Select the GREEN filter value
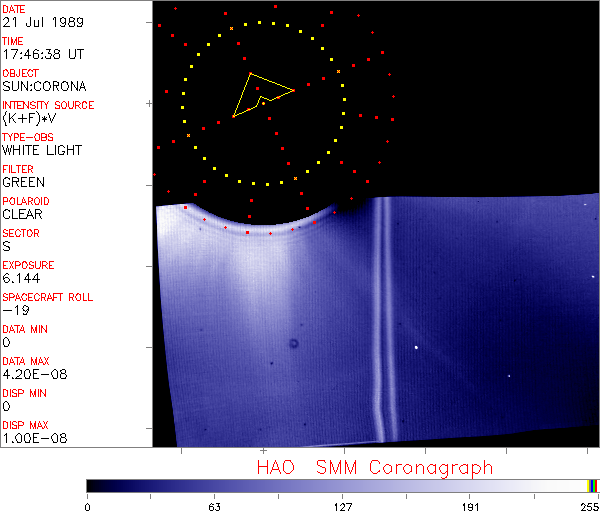This screenshot has height=512, width=600. point(24,182)
